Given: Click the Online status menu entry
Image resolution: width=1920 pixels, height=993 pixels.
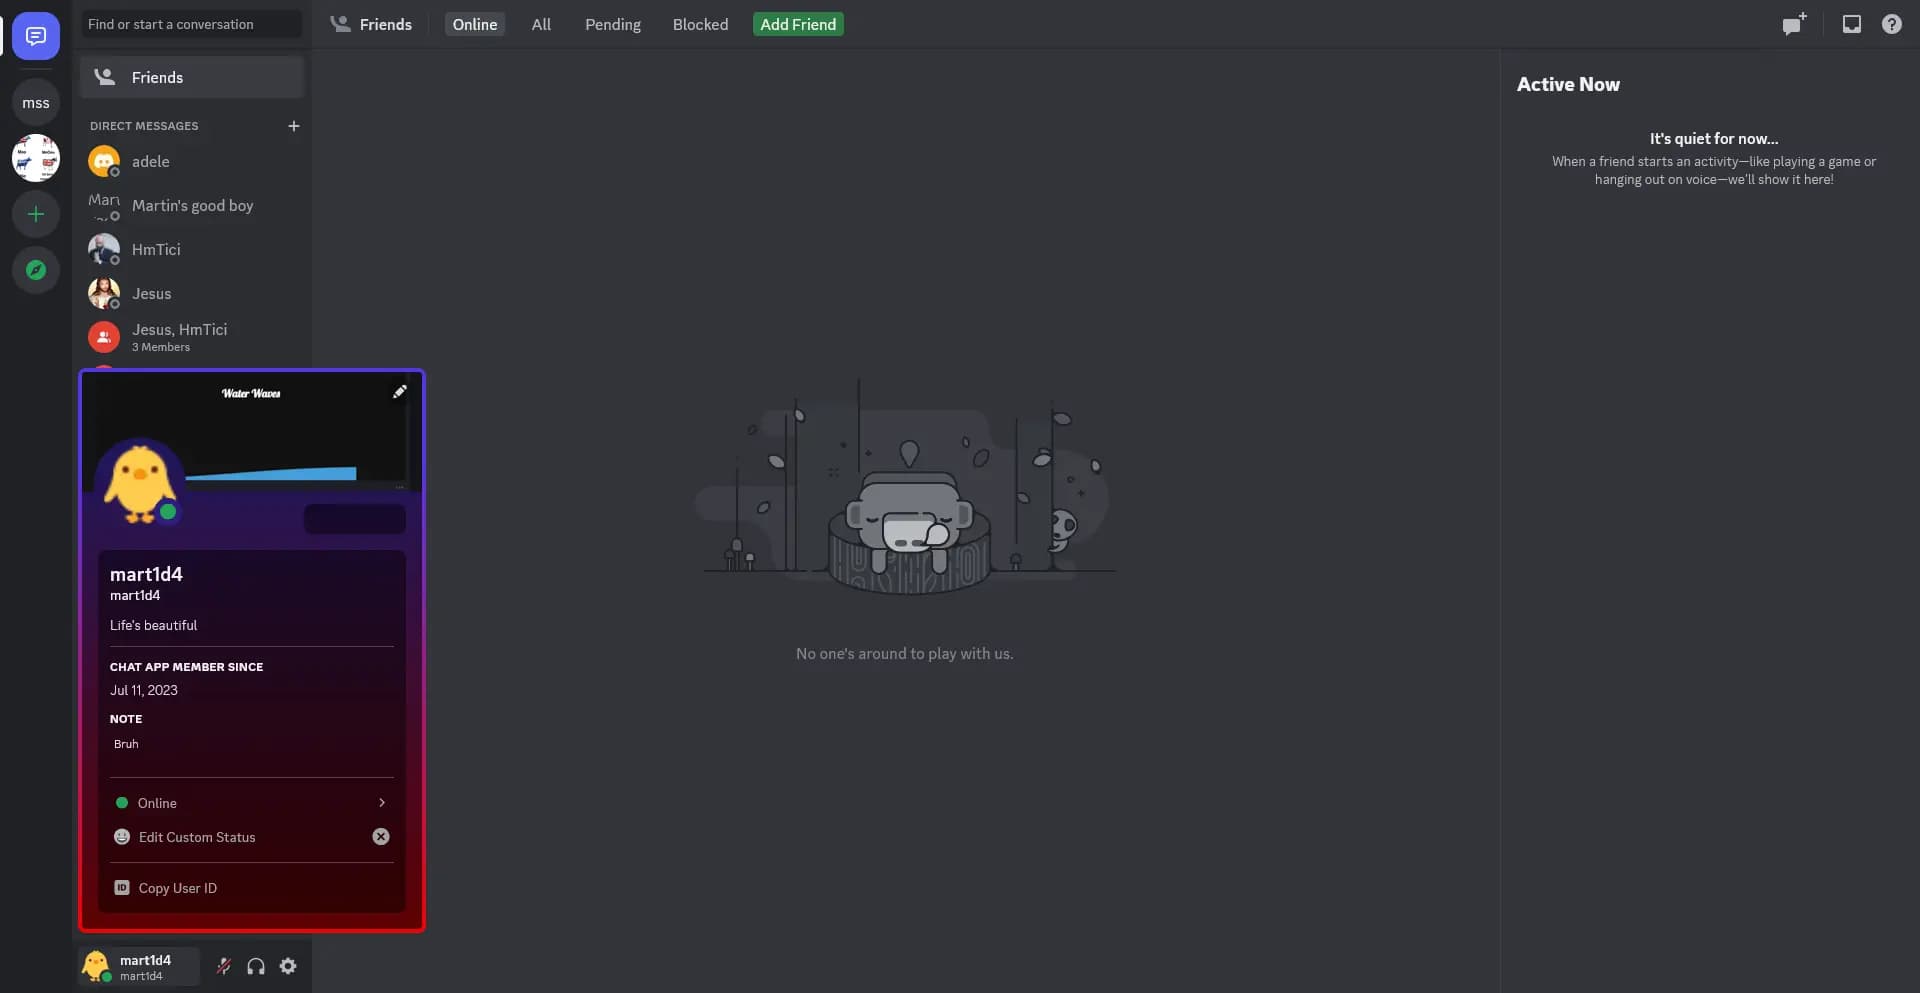Looking at the screenshot, I should click(252, 803).
